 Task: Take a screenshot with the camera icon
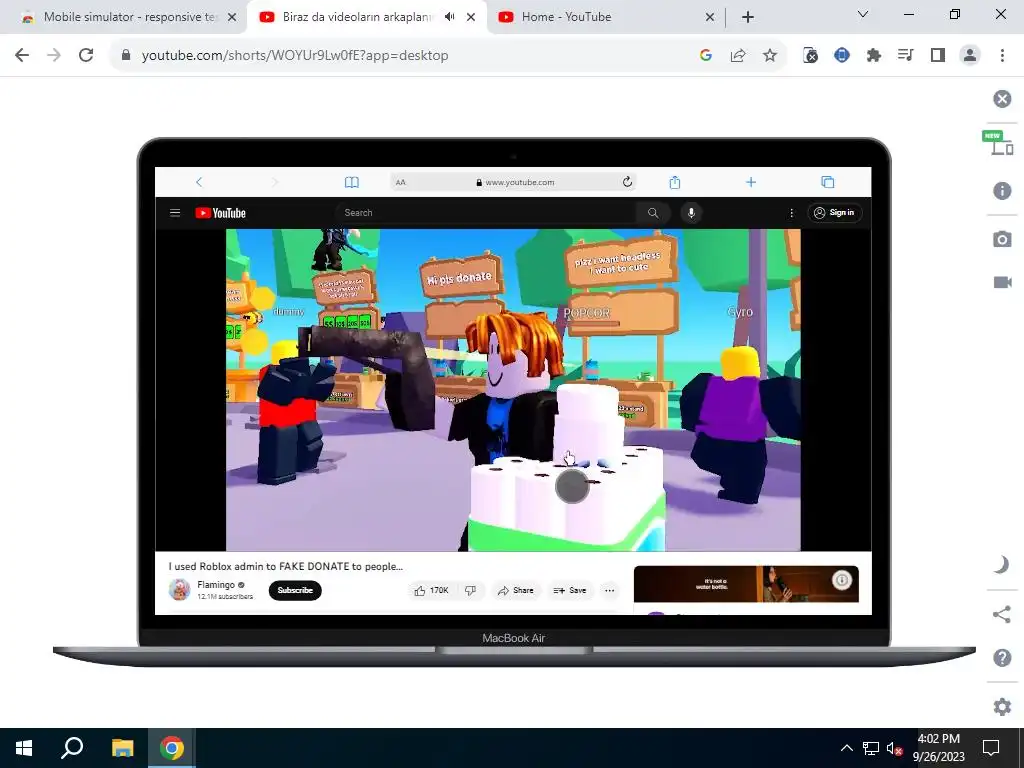click(1002, 239)
